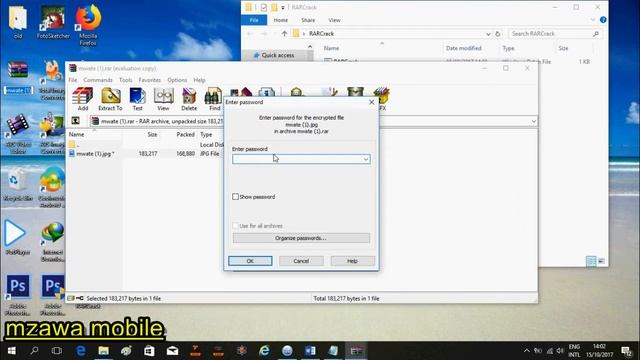Click the drive icon in WinRAR status bar
640x360 pixels.
(x=71, y=298)
